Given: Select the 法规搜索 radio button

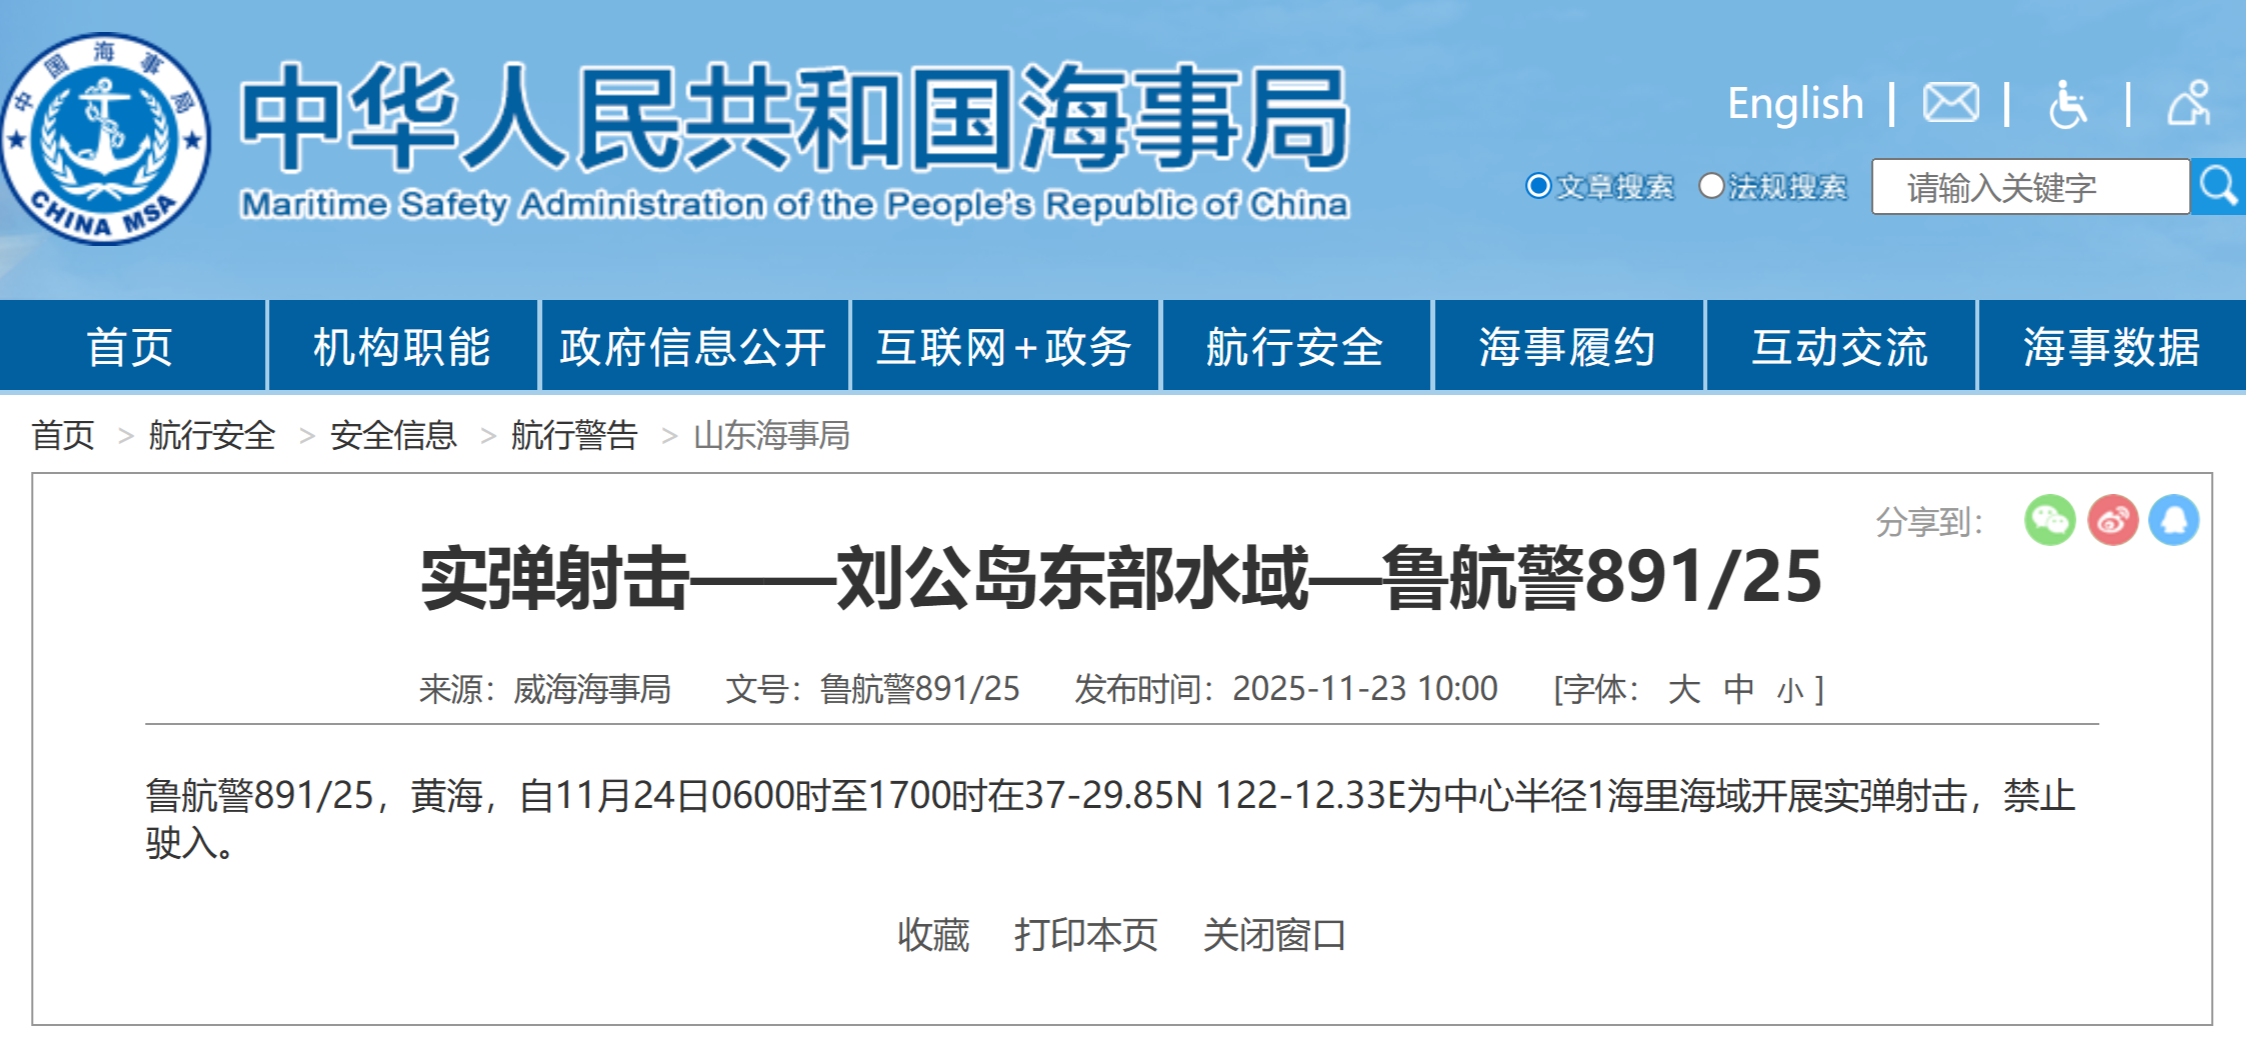Looking at the screenshot, I should pos(1711,186).
